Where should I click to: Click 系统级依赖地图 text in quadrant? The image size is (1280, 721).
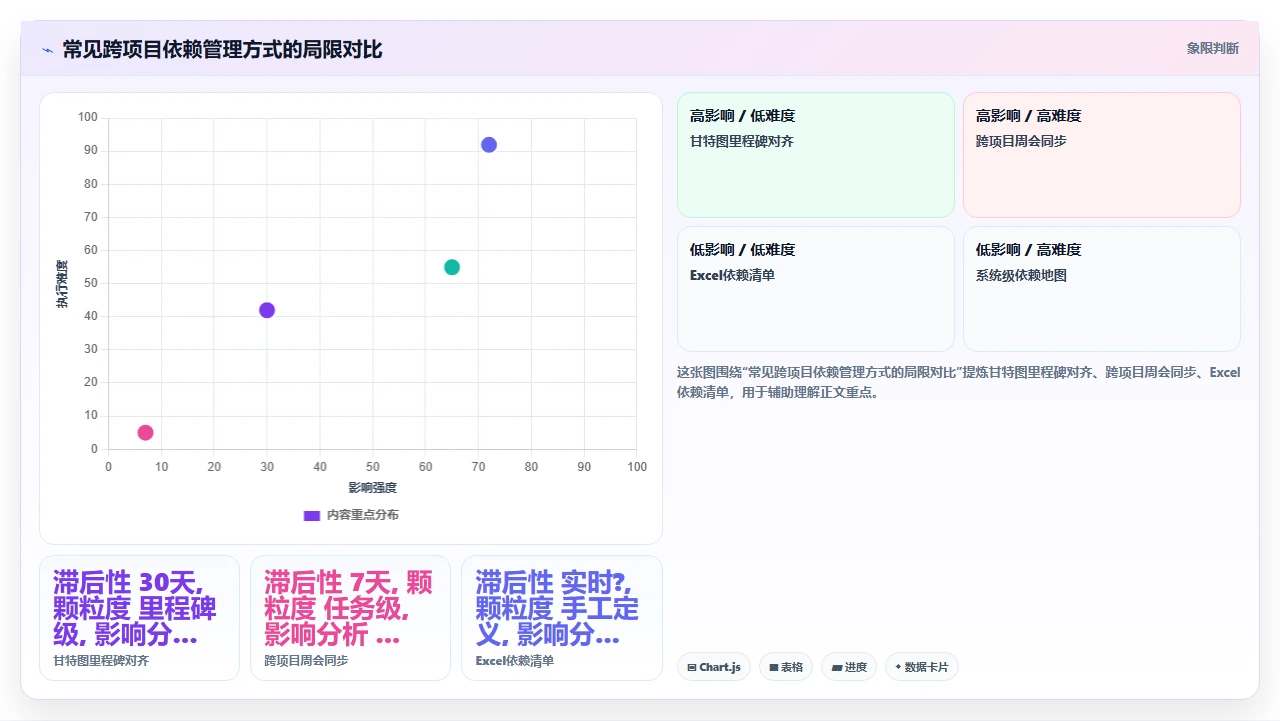(1021, 275)
